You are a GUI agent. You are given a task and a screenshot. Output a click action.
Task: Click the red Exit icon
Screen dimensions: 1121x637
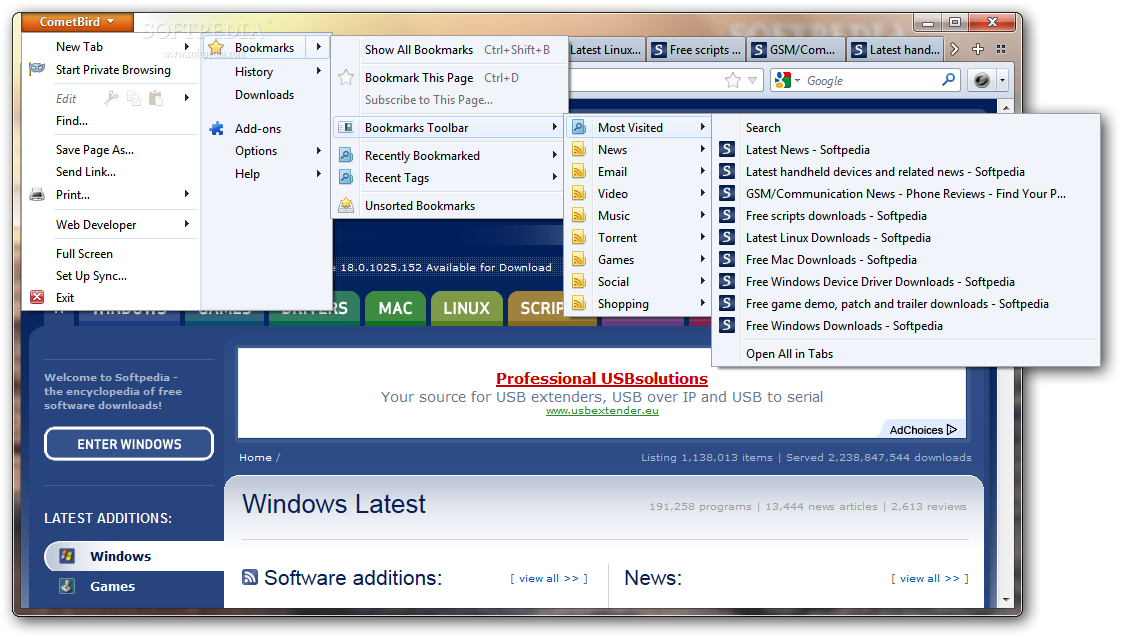click(x=37, y=297)
